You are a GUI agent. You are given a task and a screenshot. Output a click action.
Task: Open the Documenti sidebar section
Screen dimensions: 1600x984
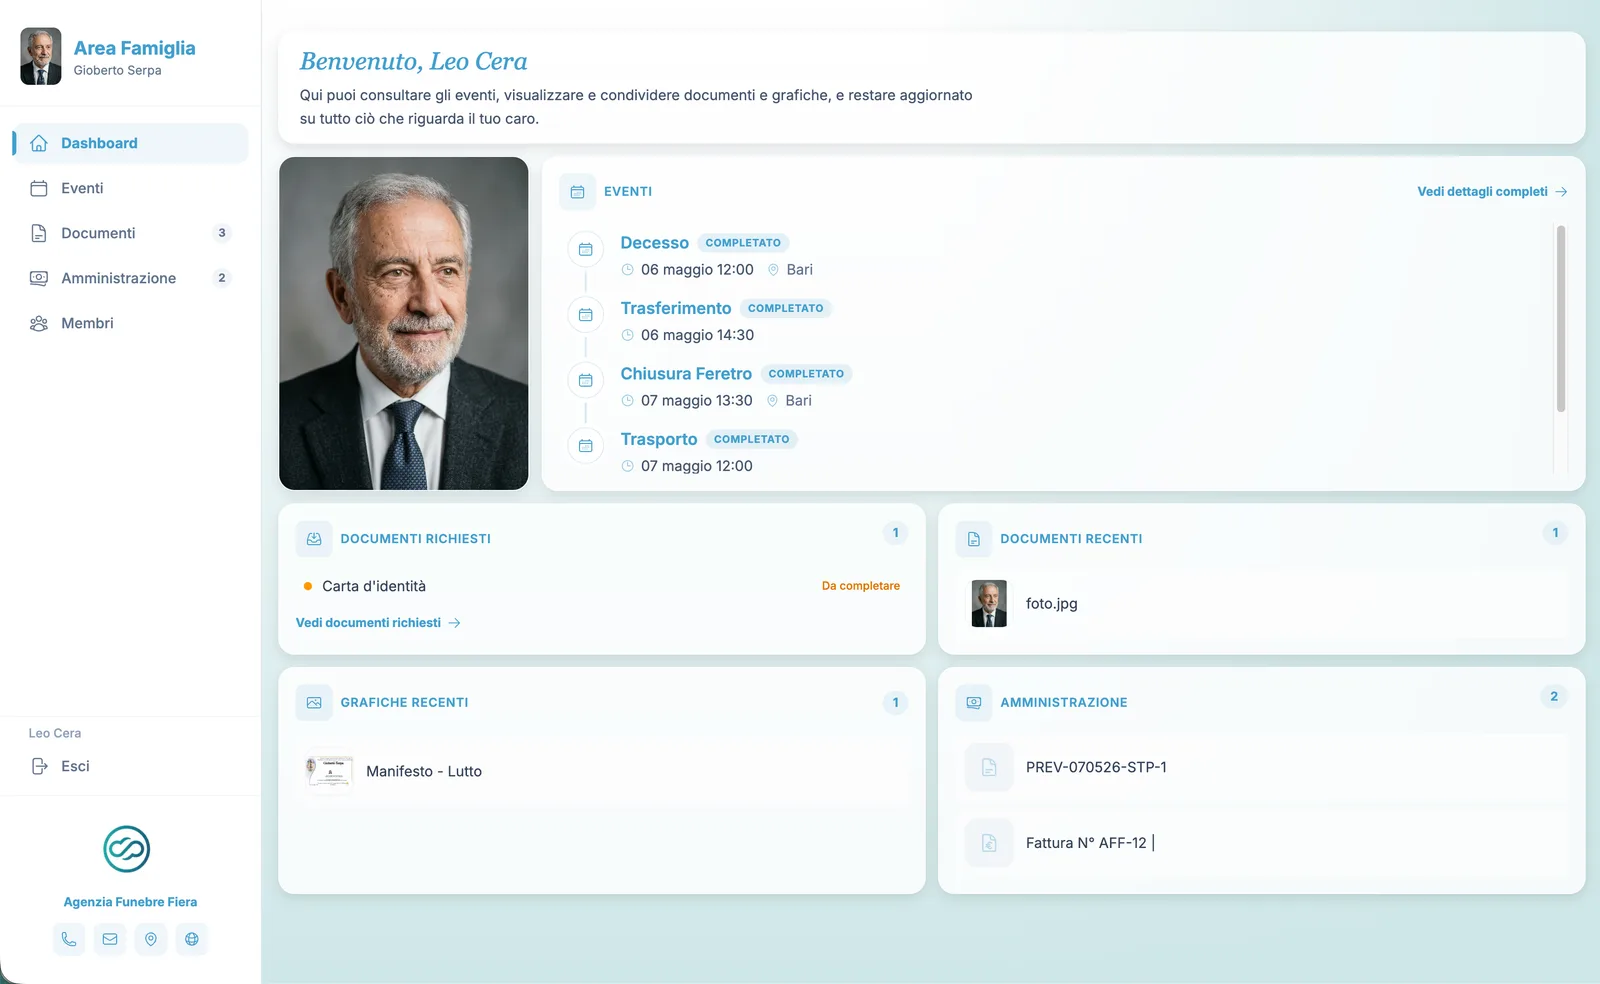point(130,233)
